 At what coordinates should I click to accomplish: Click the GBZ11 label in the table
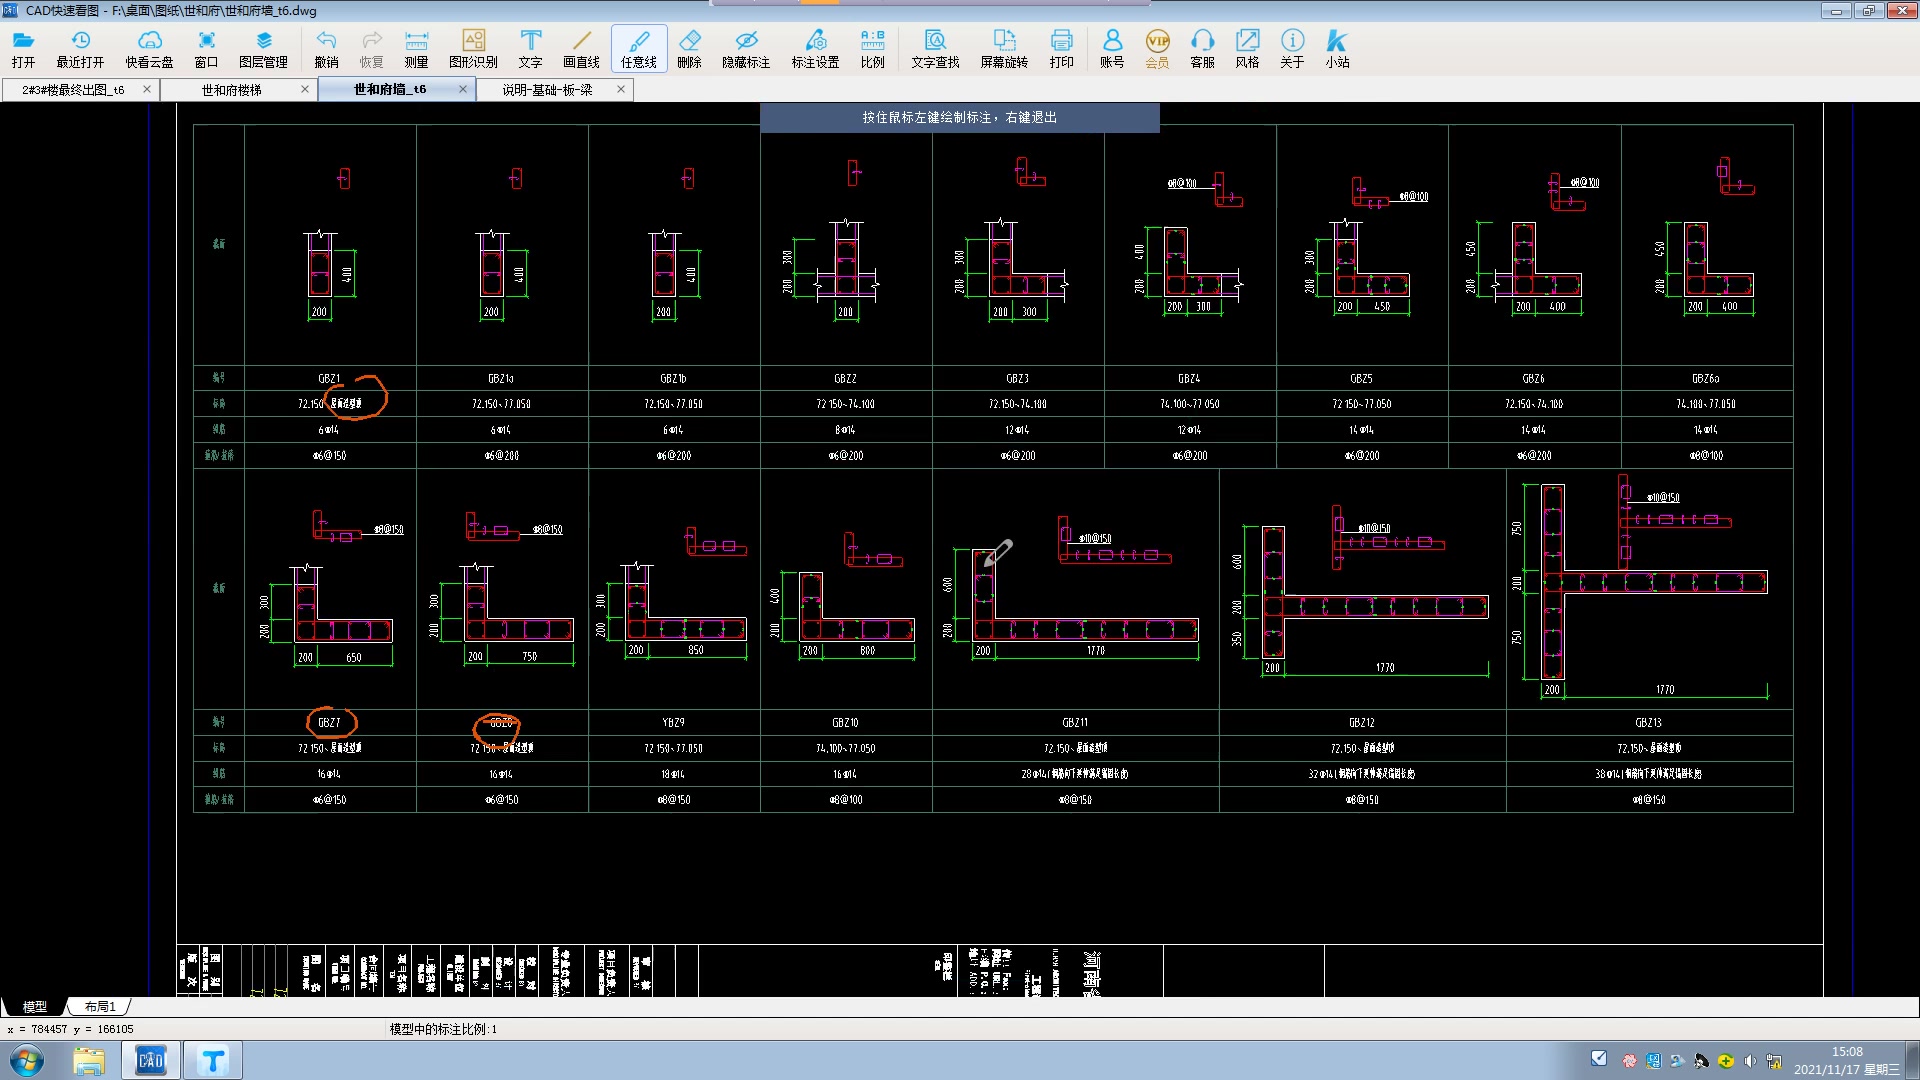(x=1075, y=722)
